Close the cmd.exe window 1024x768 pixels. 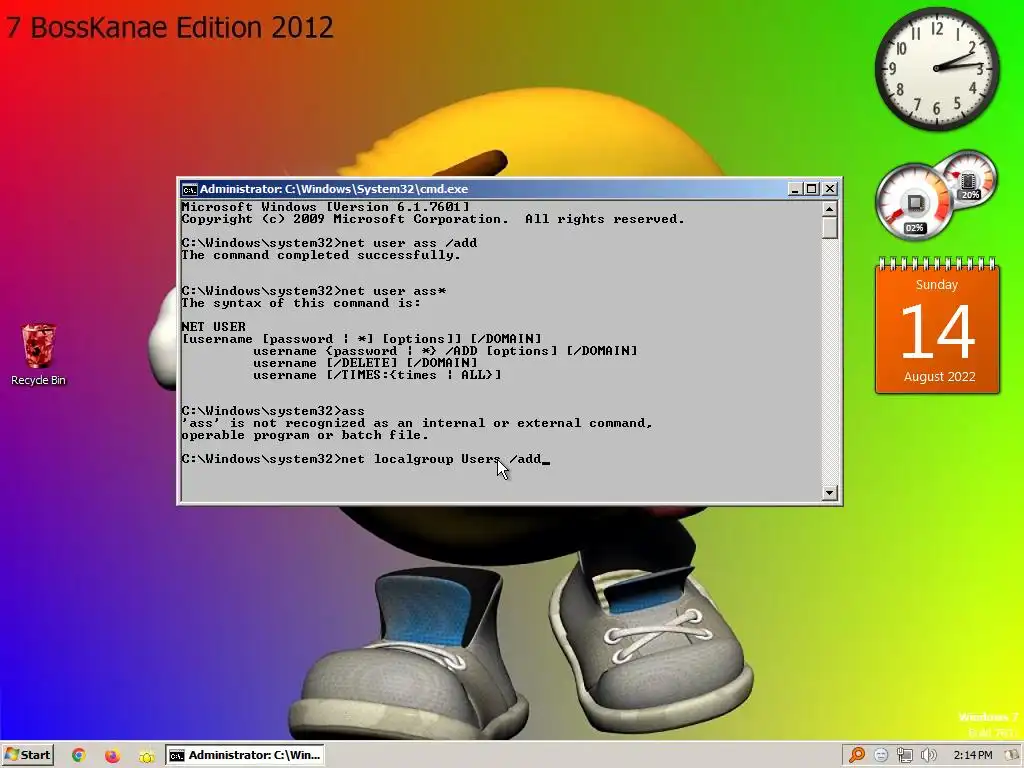pos(829,189)
